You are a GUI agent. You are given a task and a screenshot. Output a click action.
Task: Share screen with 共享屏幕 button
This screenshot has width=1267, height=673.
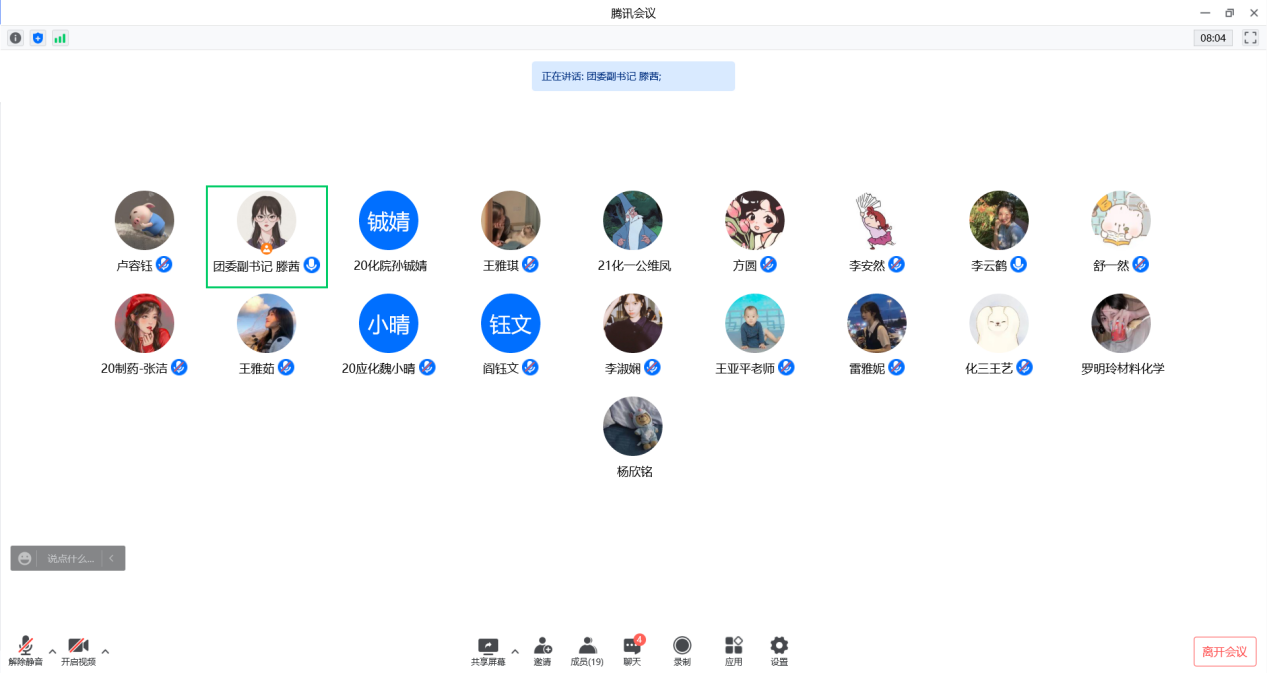point(488,650)
